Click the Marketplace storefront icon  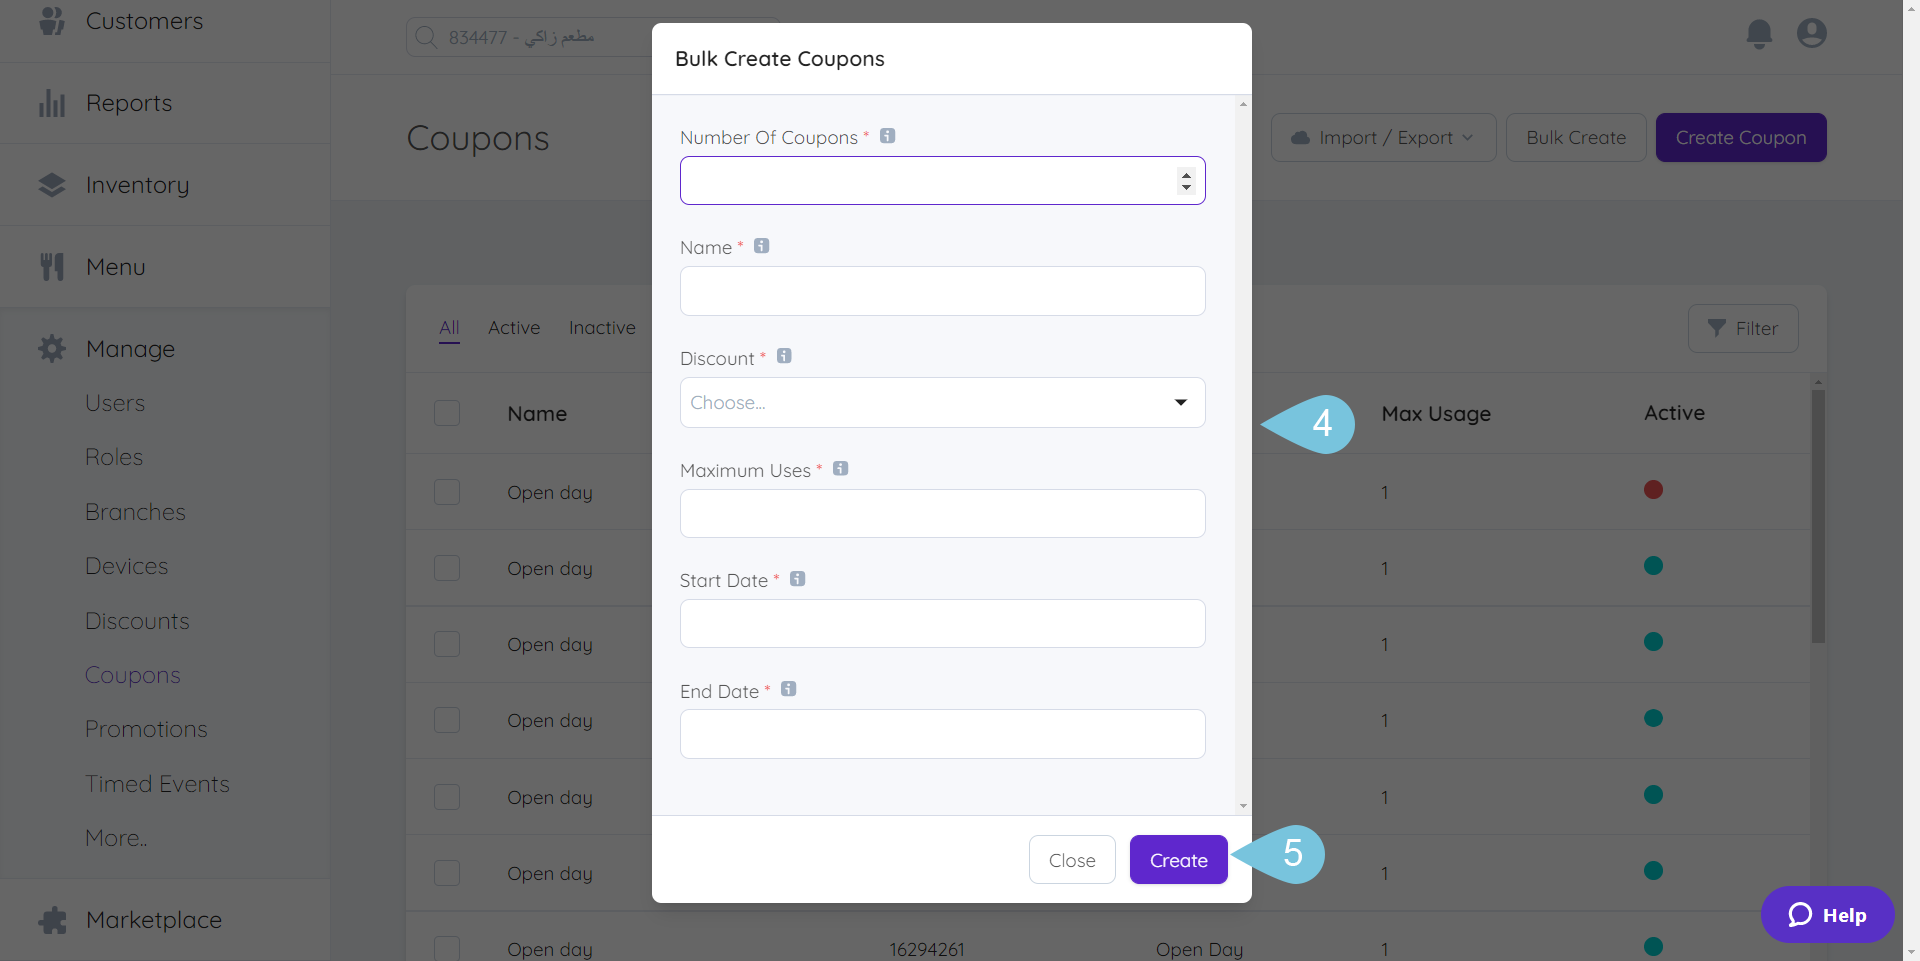click(x=52, y=919)
